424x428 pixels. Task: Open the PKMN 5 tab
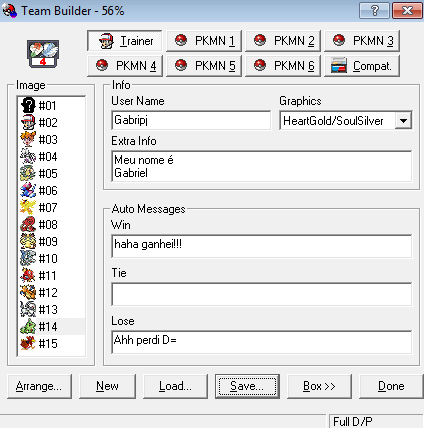(204, 66)
